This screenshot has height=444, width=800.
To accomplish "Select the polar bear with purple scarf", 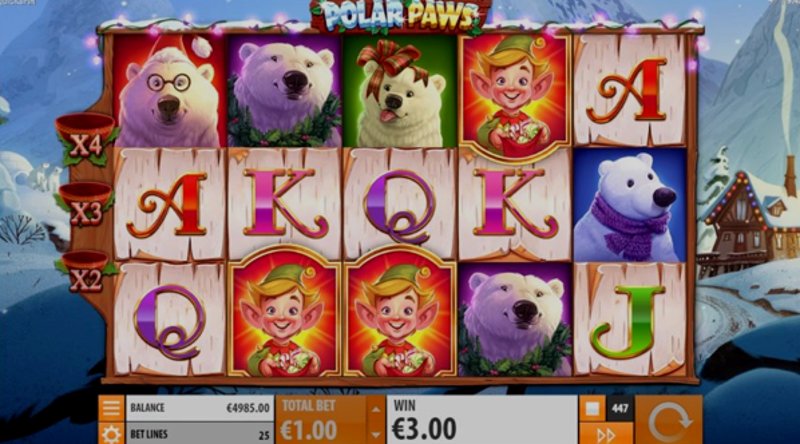I will pos(630,205).
